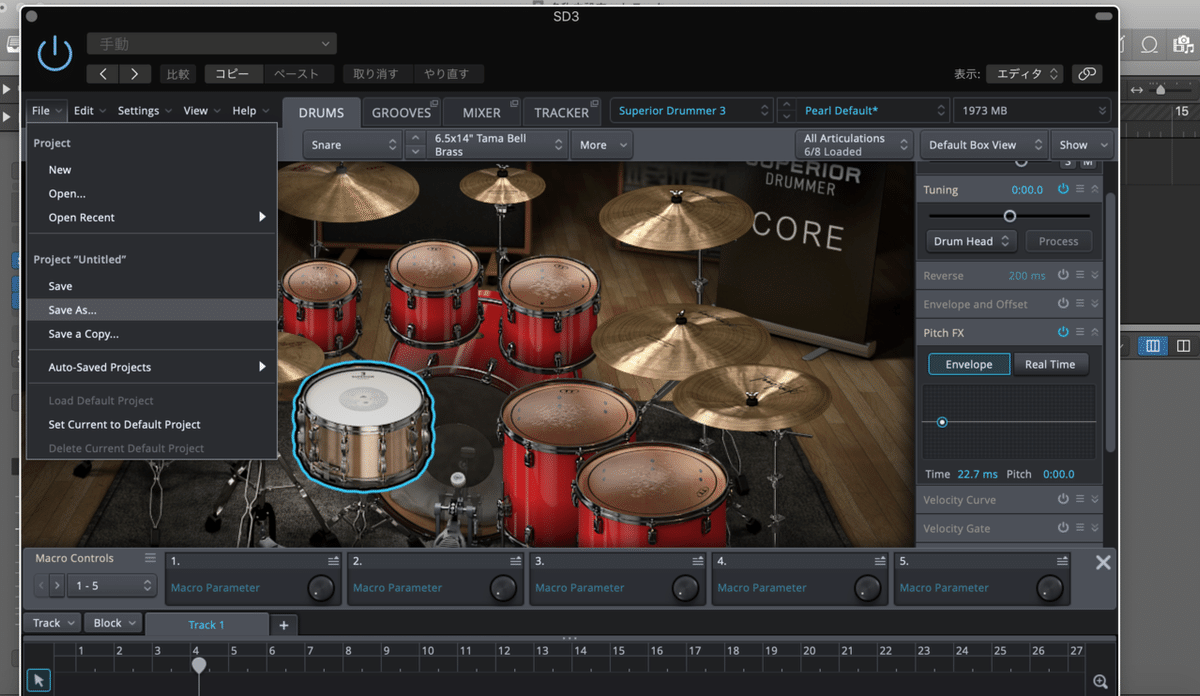Image resolution: width=1200 pixels, height=696 pixels.
Task: Disable Pitch FX using its power toggle
Action: pyautogui.click(x=1063, y=332)
